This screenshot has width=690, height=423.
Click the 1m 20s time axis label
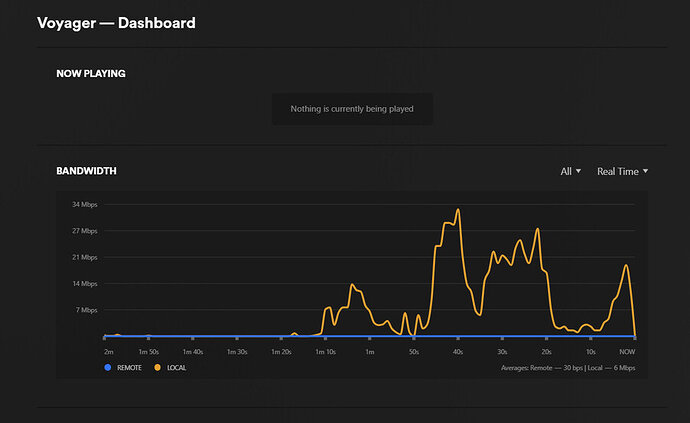281,352
